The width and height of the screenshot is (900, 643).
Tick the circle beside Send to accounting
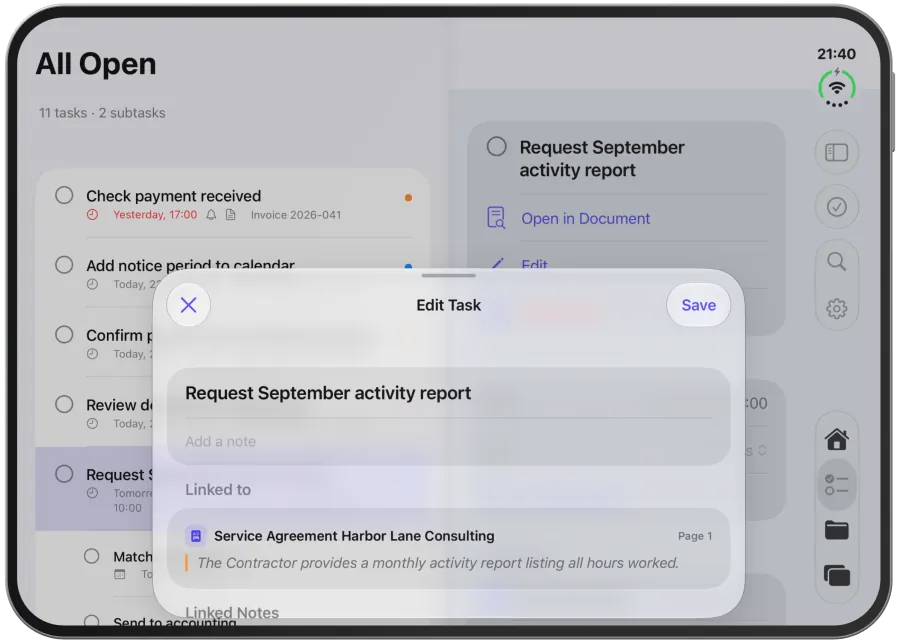tap(92, 621)
